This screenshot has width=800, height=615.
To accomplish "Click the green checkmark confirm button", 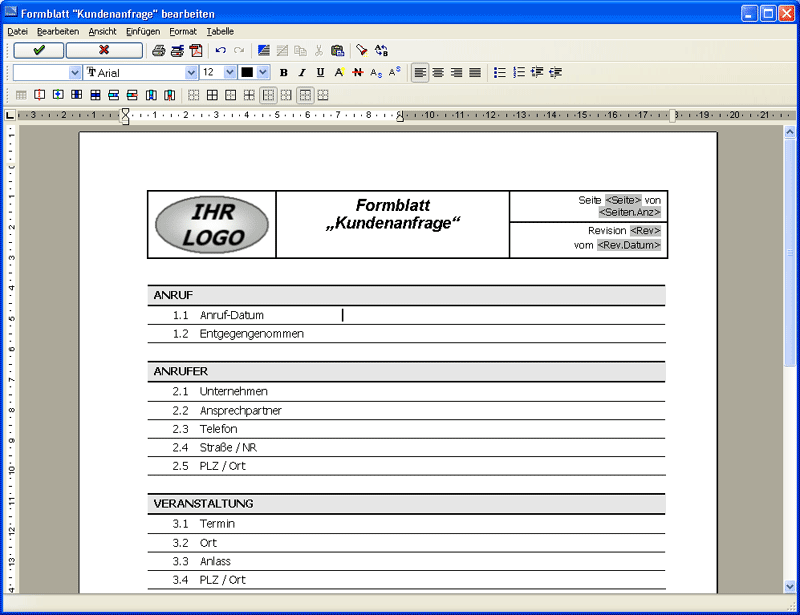I will tap(39, 50).
